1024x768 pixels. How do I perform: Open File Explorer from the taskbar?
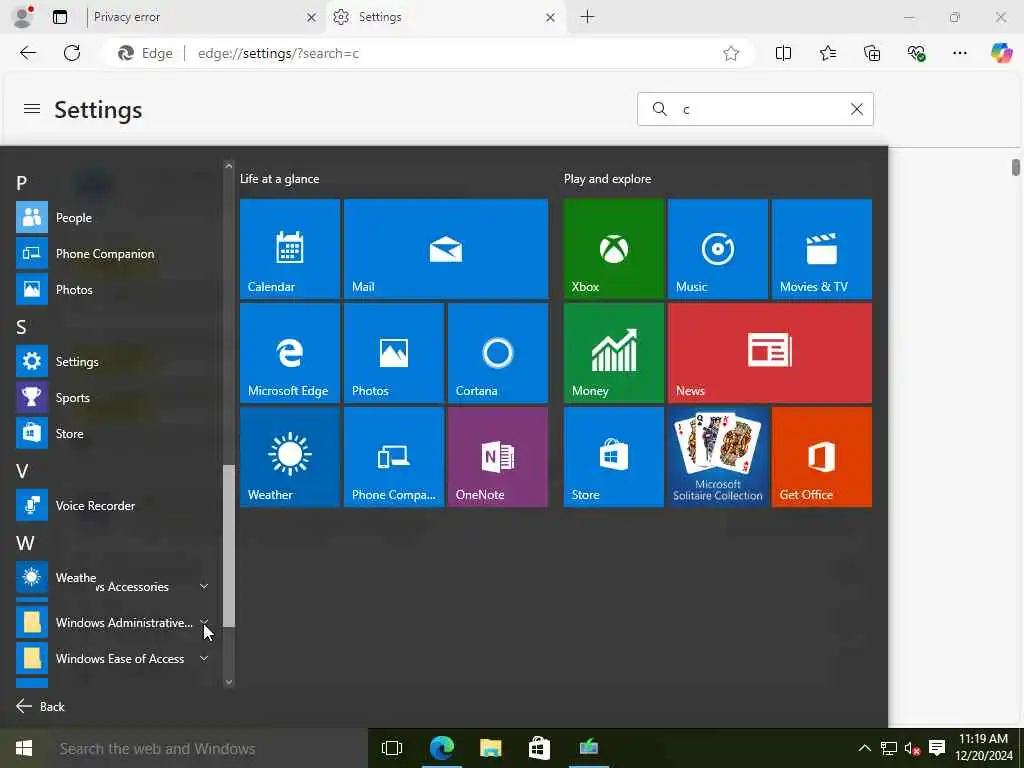coord(490,748)
